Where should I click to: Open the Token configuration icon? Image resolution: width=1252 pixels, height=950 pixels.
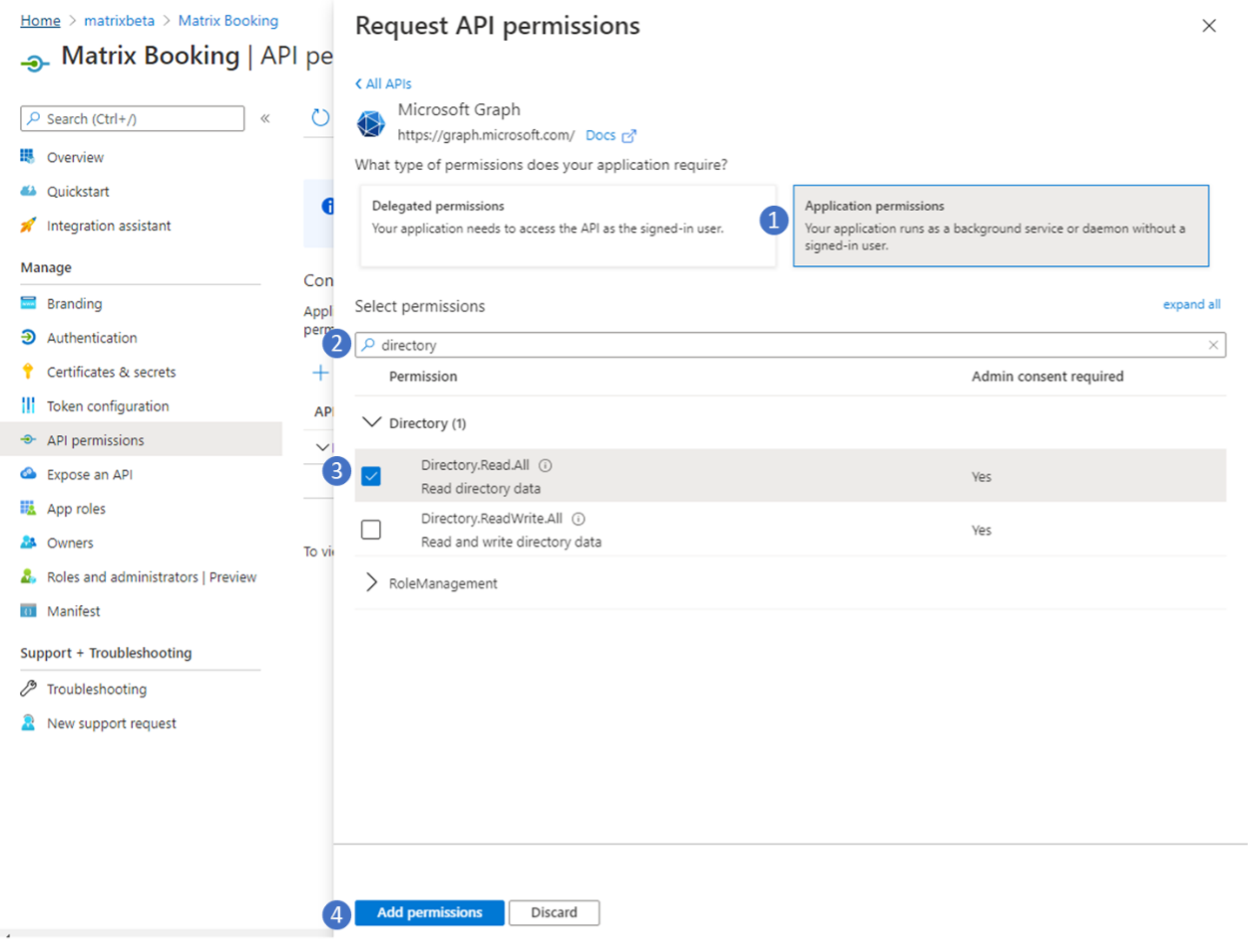28,406
